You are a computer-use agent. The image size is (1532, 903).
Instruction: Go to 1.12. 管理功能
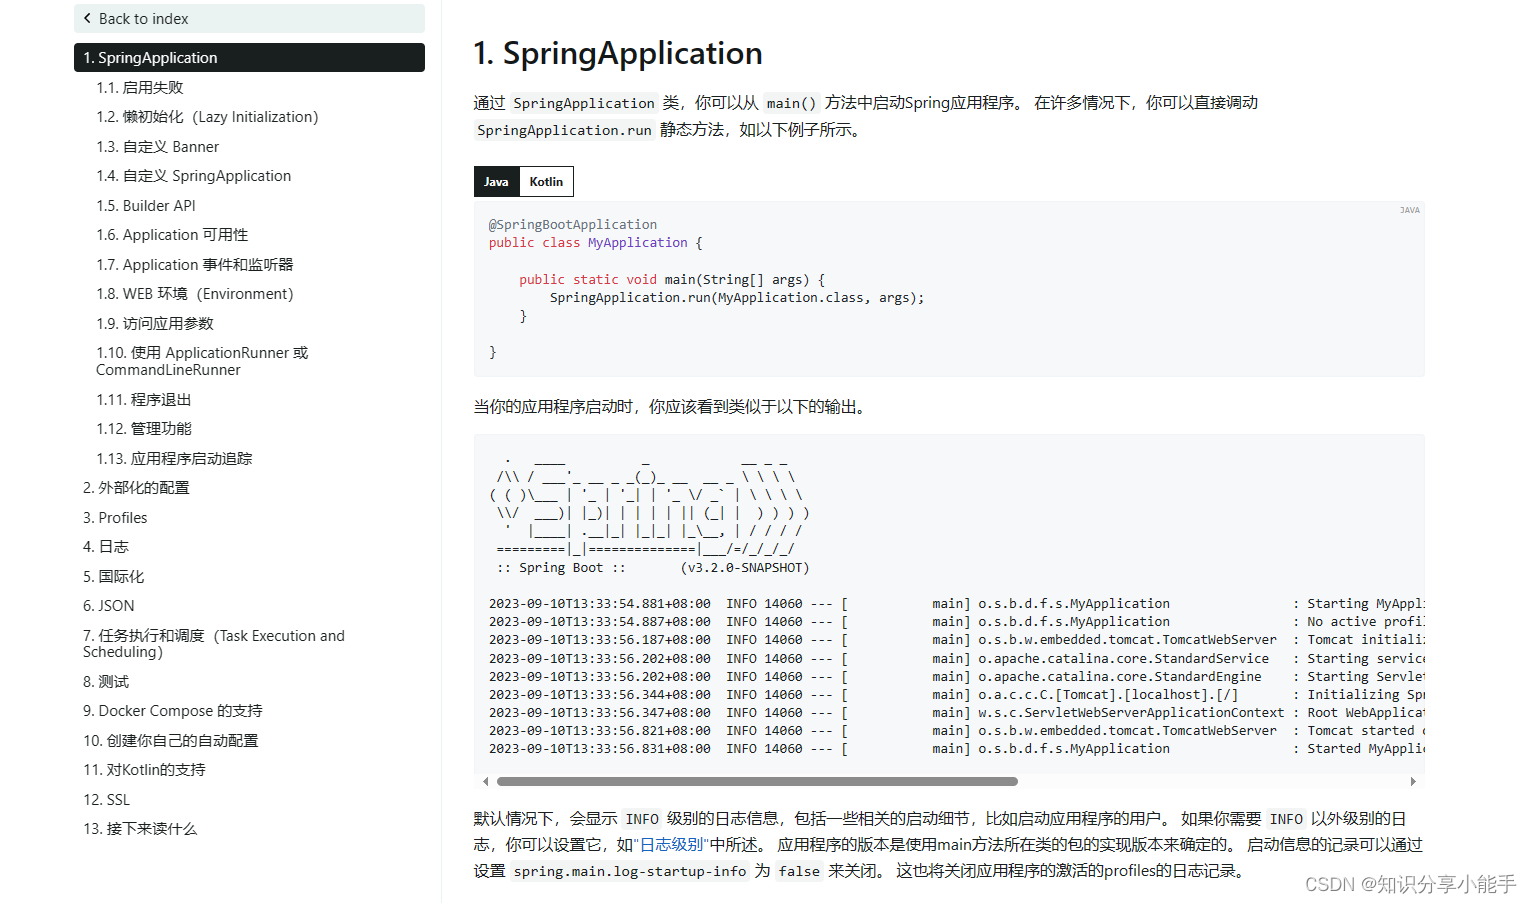[144, 429]
